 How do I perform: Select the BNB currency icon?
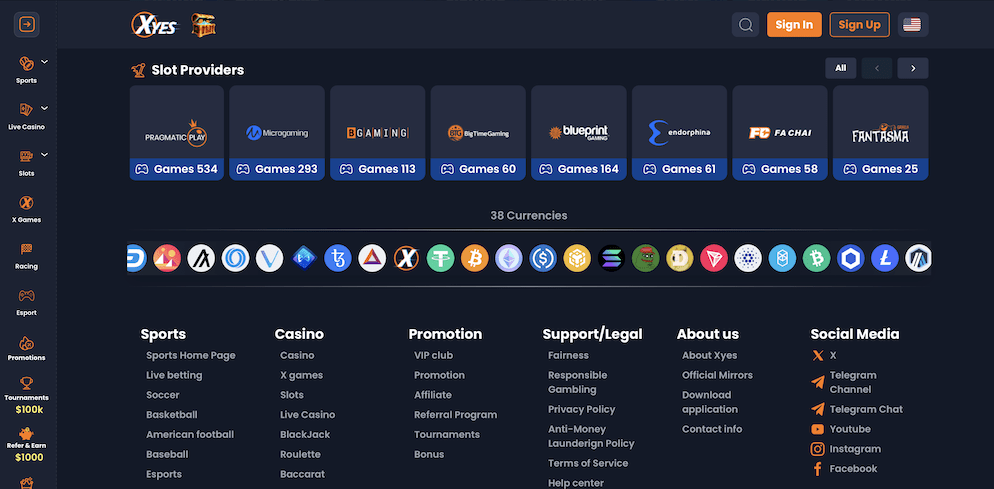578,258
